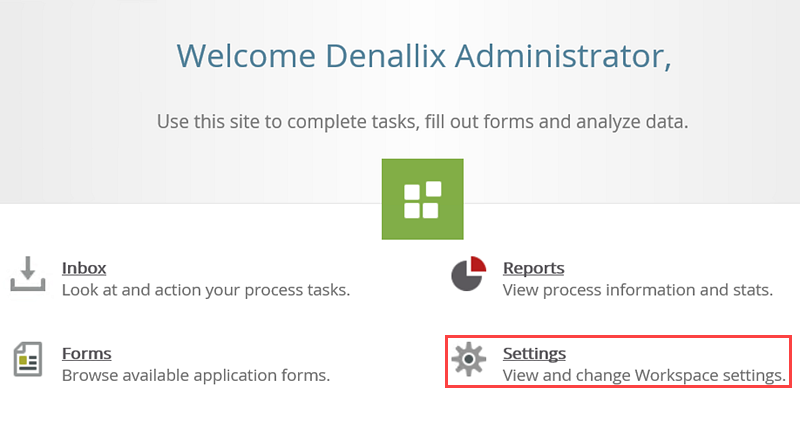
Task: Click the down arrow above the Inbox tray
Action: click(x=28, y=266)
